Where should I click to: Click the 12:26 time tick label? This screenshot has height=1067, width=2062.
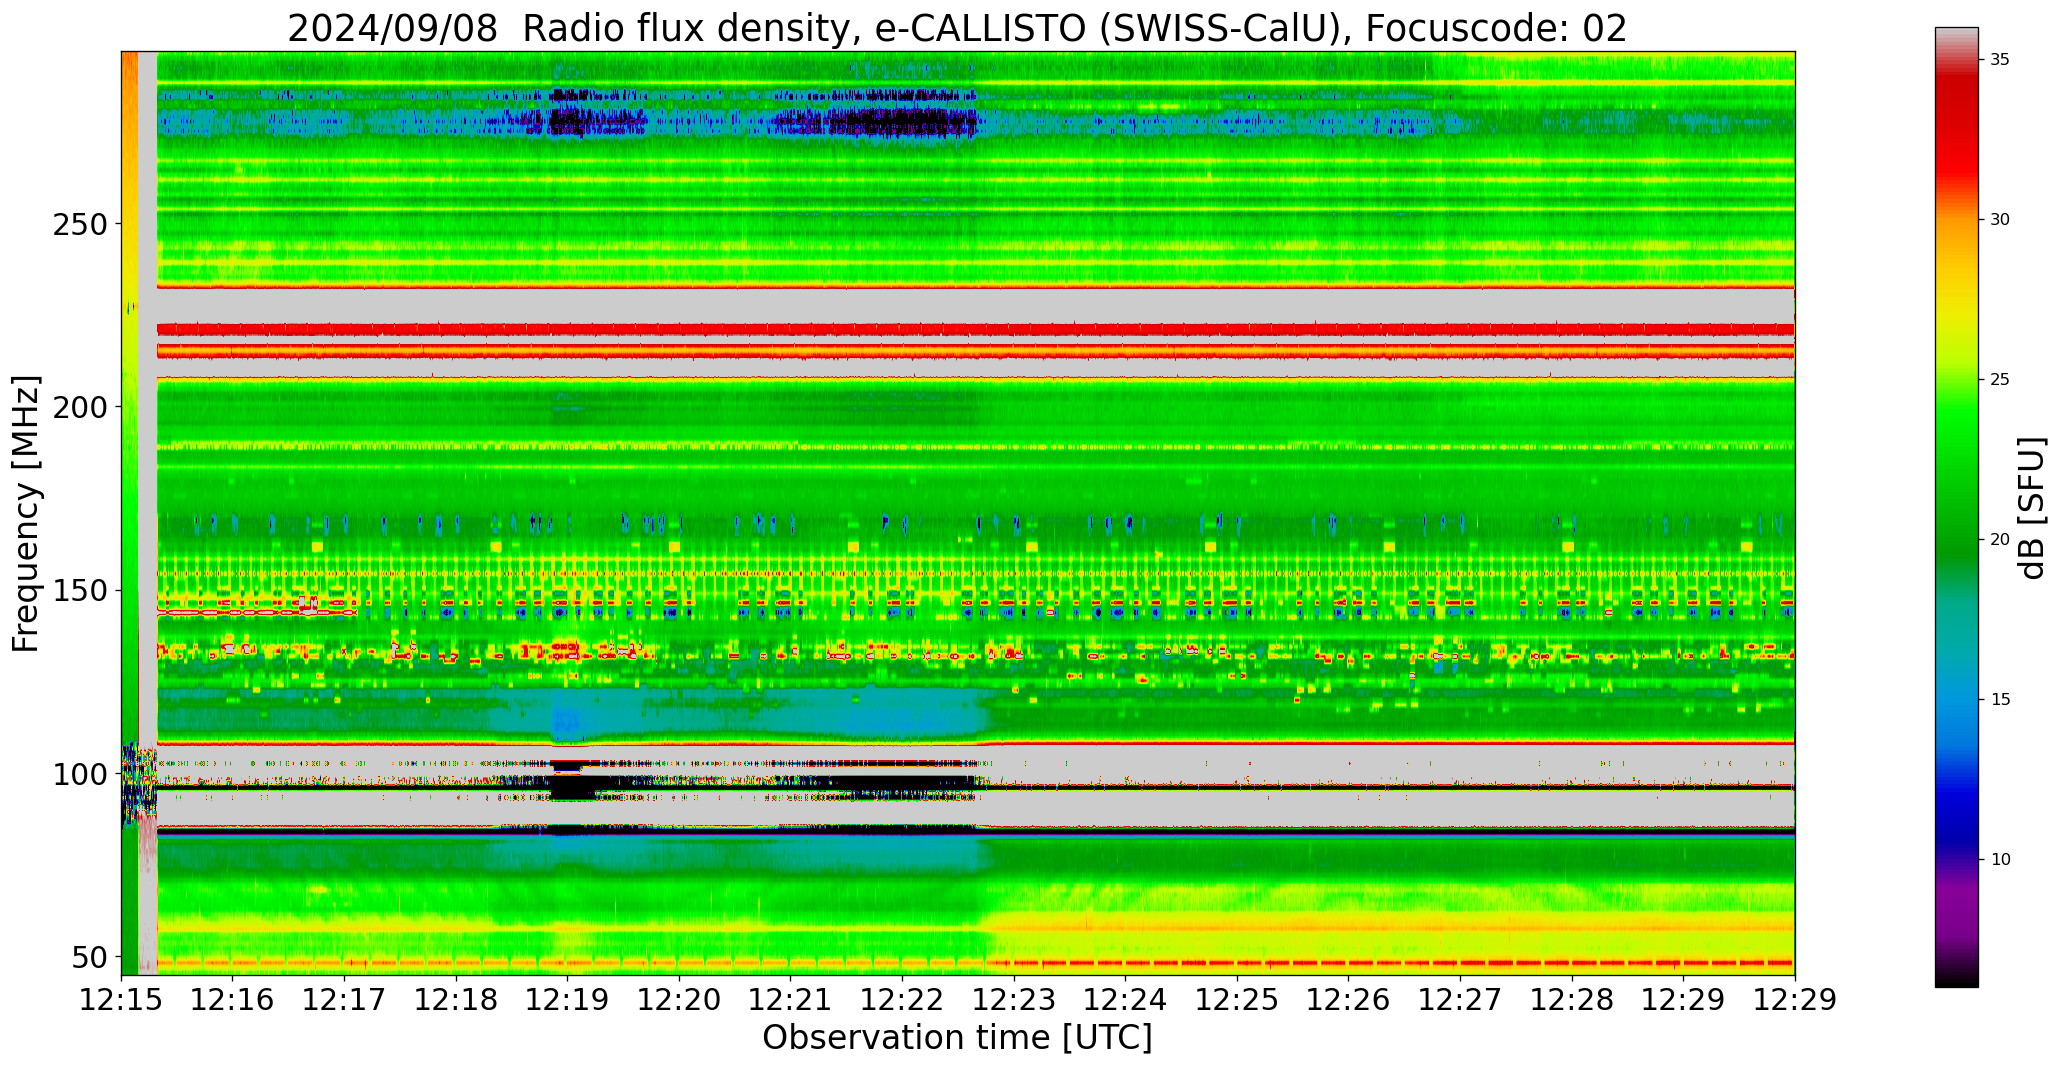pyautogui.click(x=1349, y=1000)
